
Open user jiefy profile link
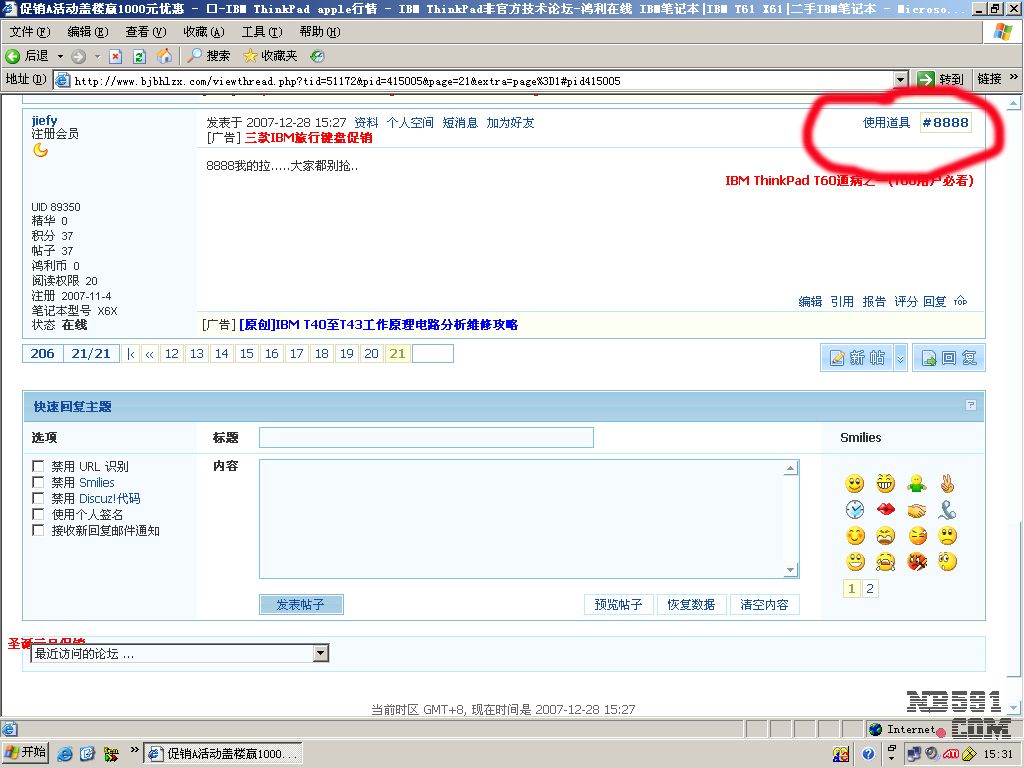pyautogui.click(x=44, y=120)
